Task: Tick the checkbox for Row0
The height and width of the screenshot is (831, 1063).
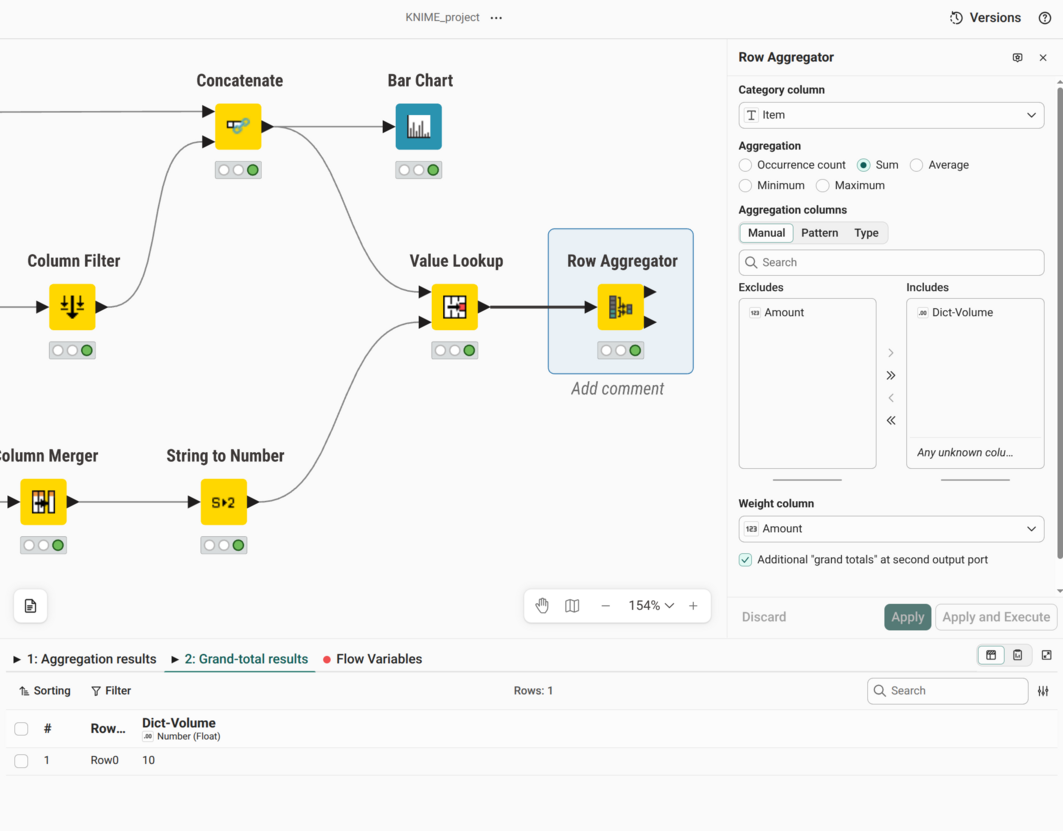Action: [21, 761]
